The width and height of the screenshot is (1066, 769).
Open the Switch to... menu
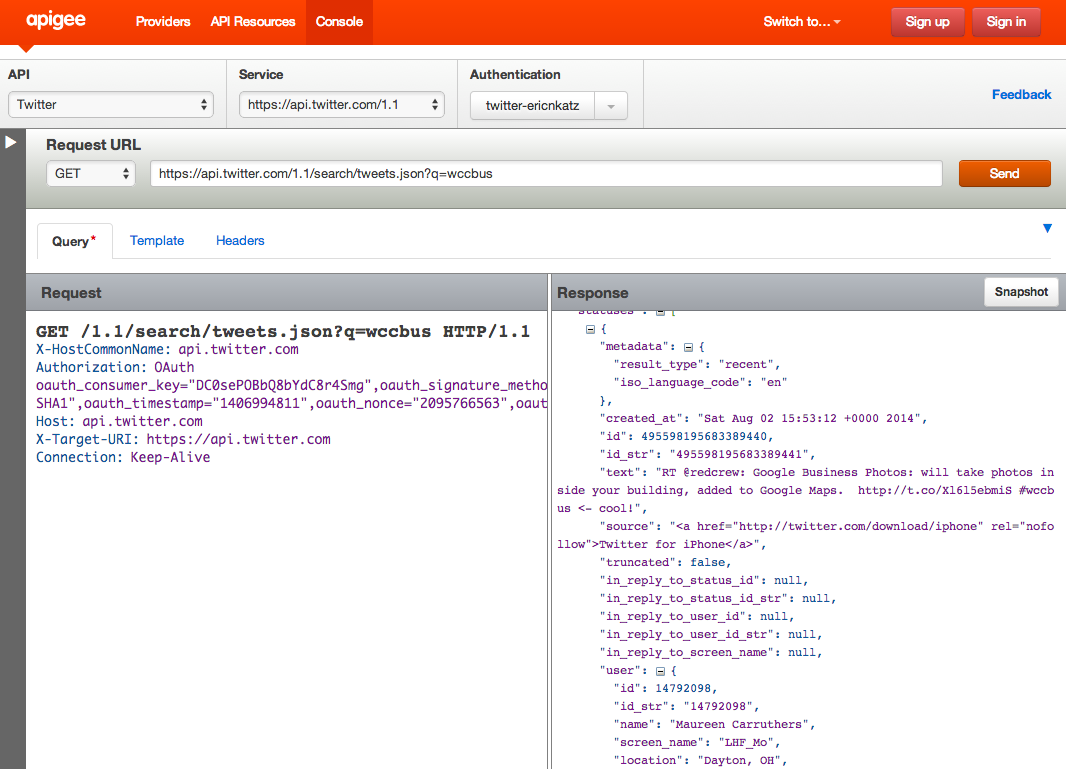802,22
